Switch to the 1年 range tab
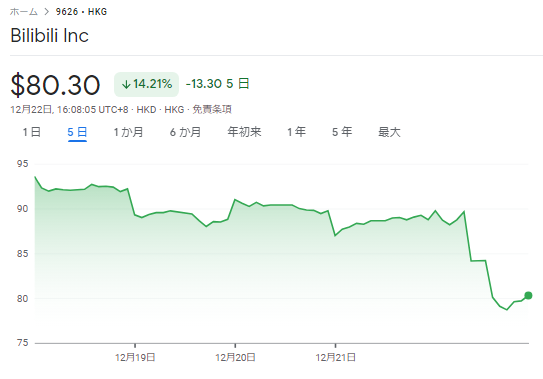The width and height of the screenshot is (543, 379). (x=296, y=132)
